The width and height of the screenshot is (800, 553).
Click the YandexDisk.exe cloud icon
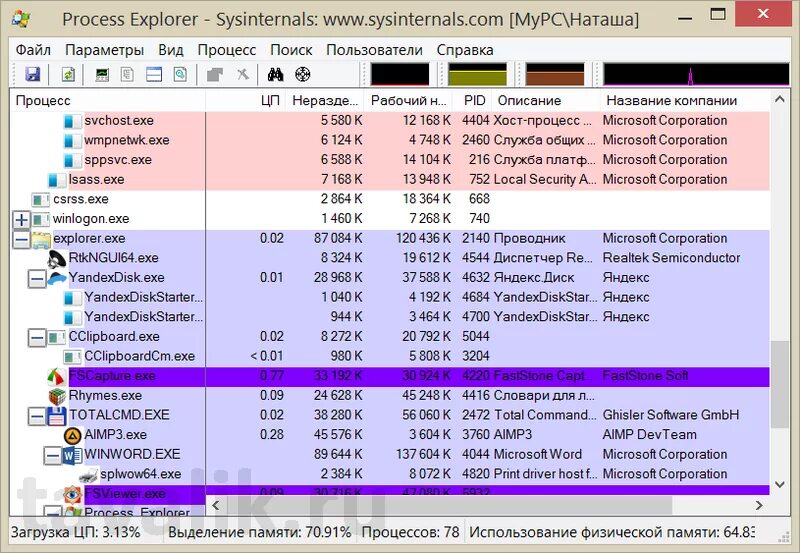coord(56,278)
